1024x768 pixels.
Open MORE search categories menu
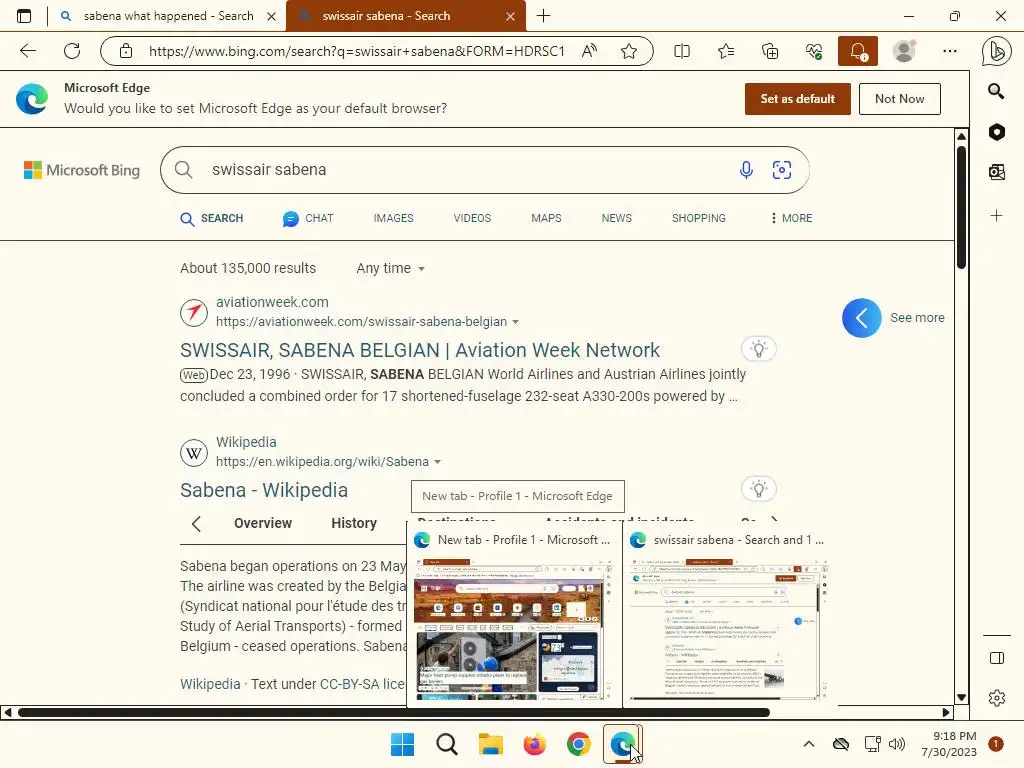pyautogui.click(x=791, y=218)
